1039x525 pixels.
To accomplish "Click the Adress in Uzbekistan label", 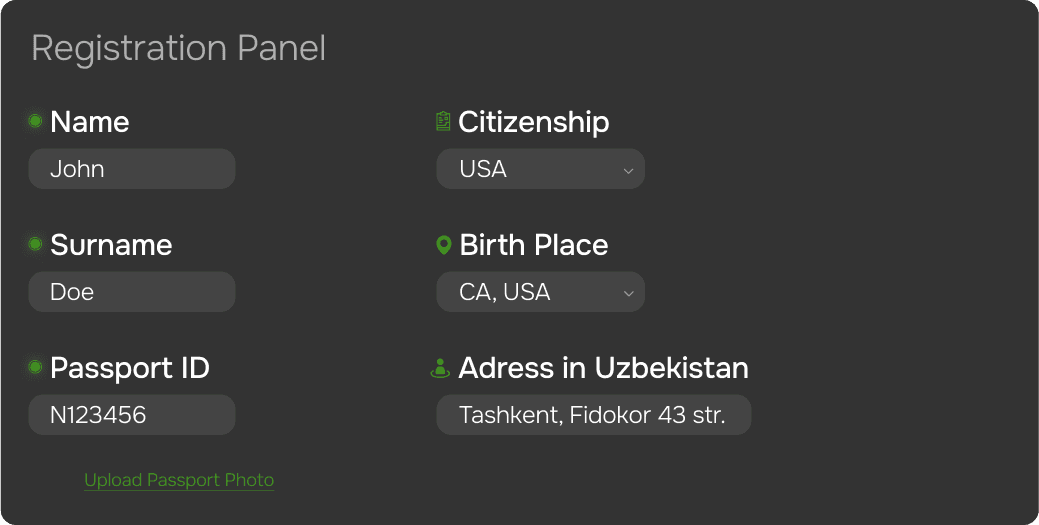I will point(603,368).
